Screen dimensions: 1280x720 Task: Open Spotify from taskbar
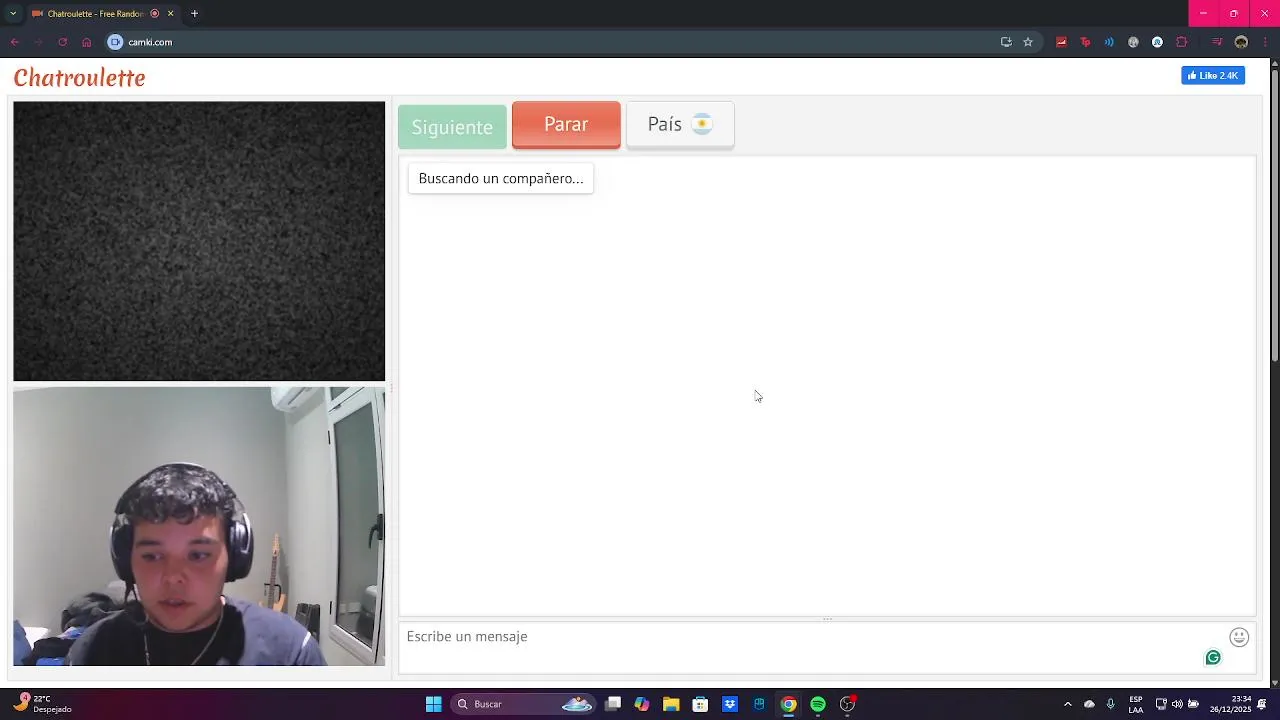coord(818,704)
